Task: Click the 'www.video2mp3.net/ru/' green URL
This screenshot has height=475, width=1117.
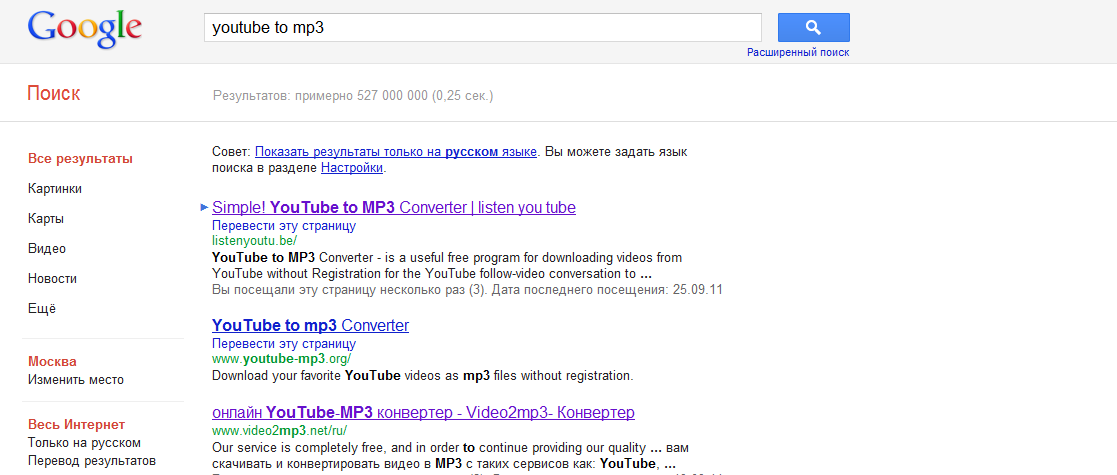Action: click(x=279, y=430)
